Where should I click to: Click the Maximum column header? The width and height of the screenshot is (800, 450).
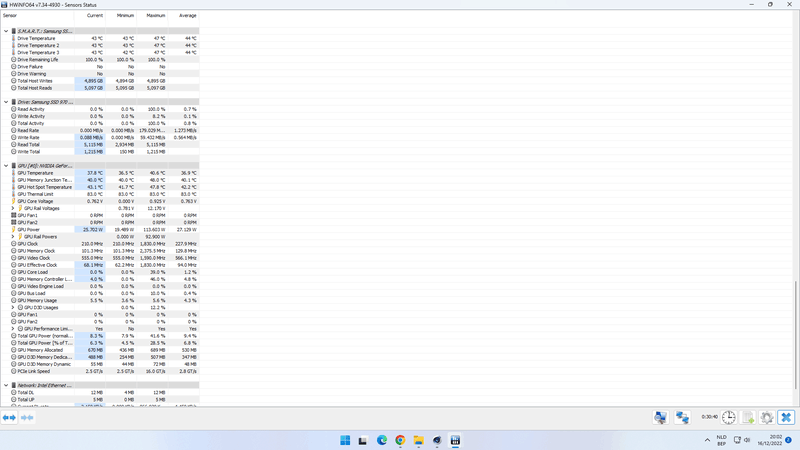pos(152,15)
